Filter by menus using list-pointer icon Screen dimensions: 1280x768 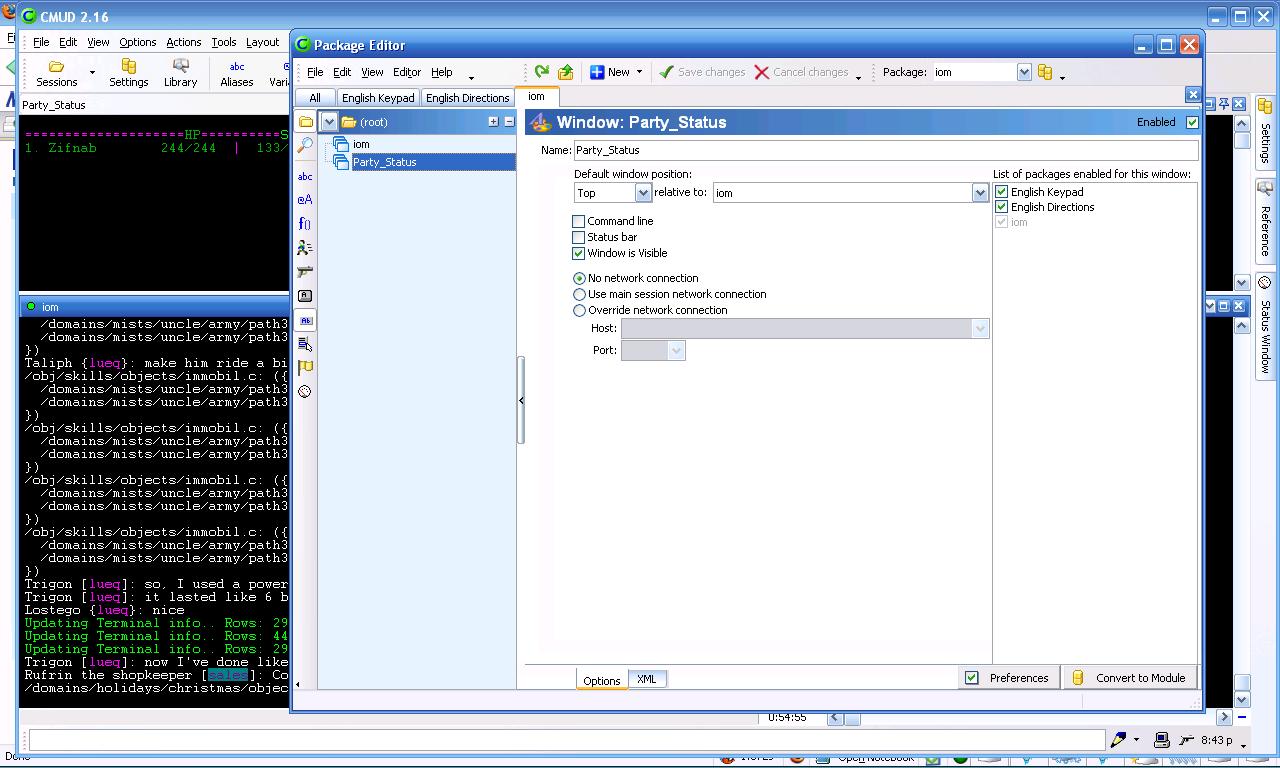click(305, 344)
